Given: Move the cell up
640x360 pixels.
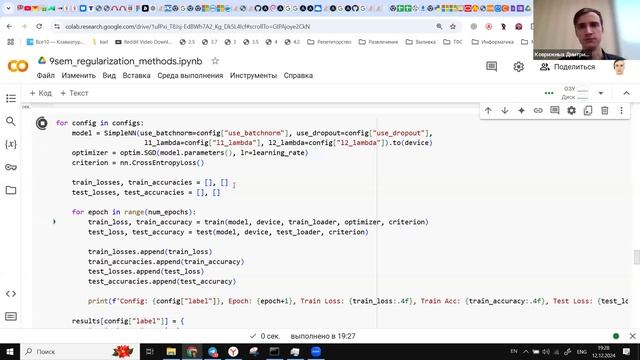Looking at the screenshot, I should (488, 110).
